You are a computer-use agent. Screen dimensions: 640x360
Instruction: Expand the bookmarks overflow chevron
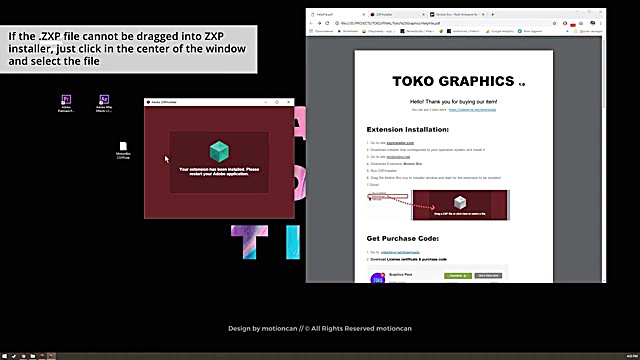click(567, 31)
